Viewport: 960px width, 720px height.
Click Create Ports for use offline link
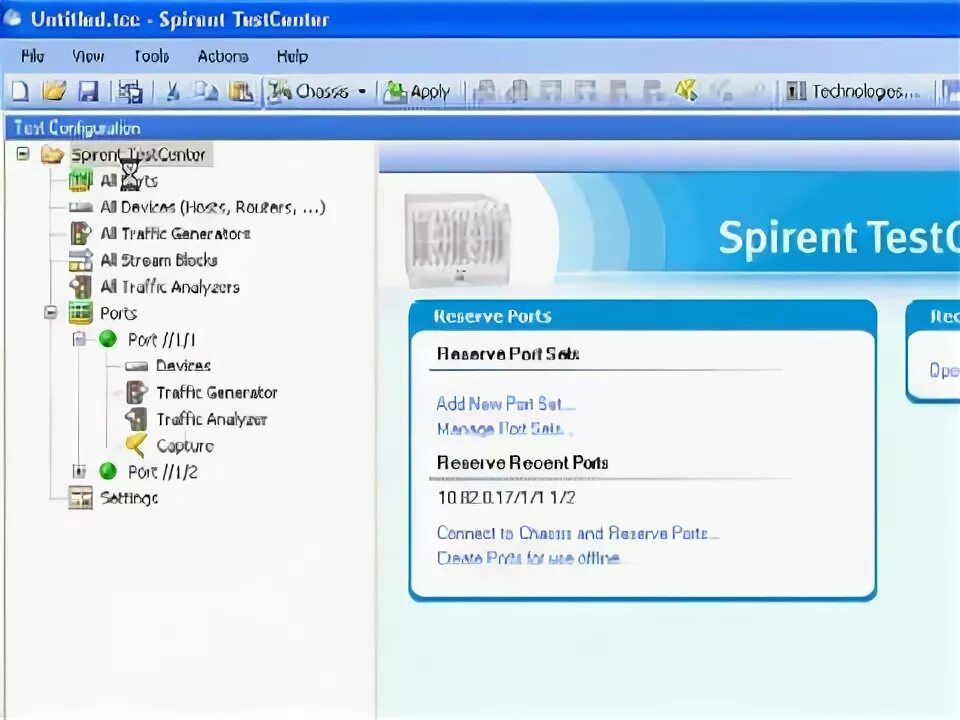coord(528,558)
